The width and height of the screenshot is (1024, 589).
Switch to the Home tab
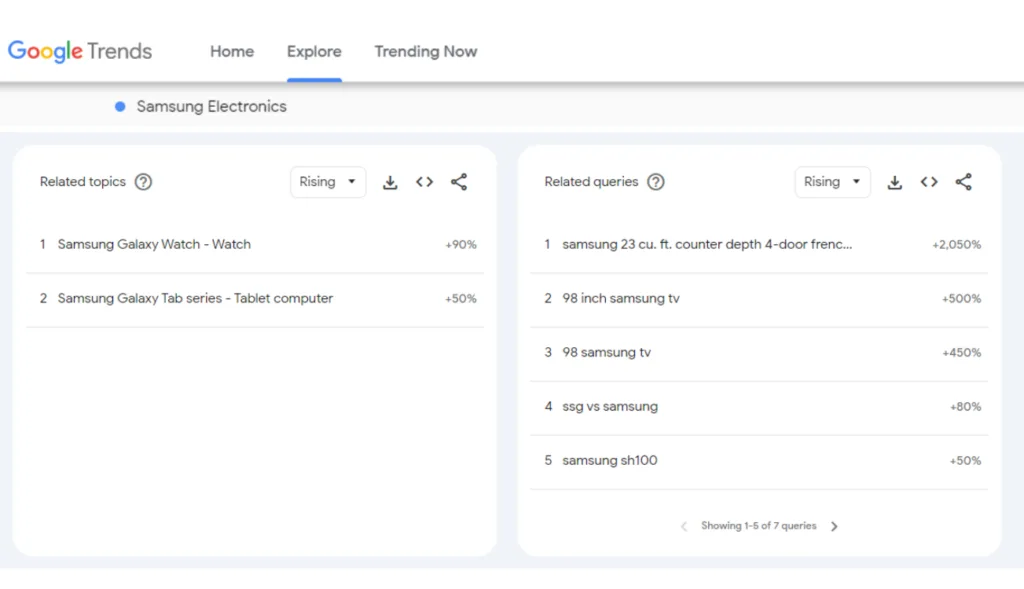[x=231, y=51]
